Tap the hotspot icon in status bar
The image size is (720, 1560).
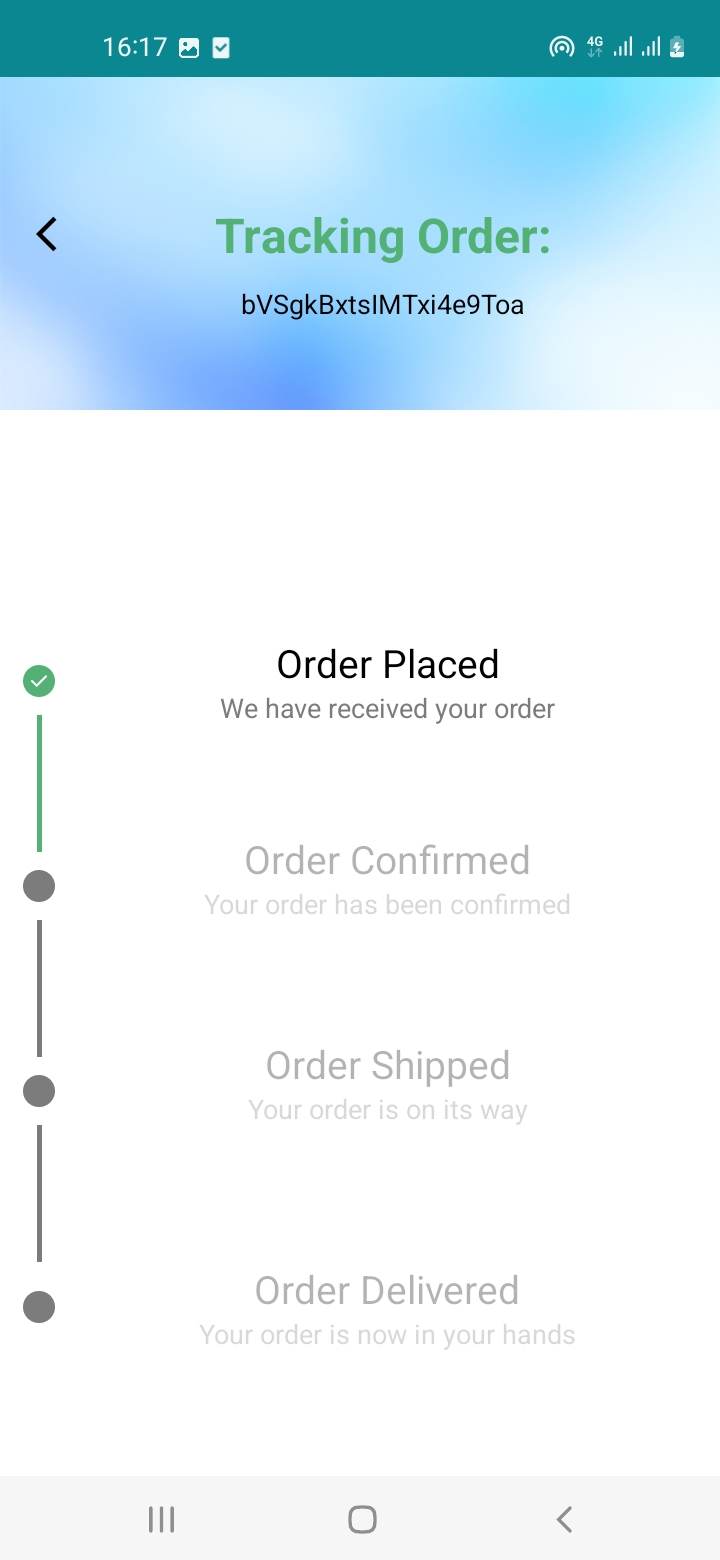click(561, 47)
